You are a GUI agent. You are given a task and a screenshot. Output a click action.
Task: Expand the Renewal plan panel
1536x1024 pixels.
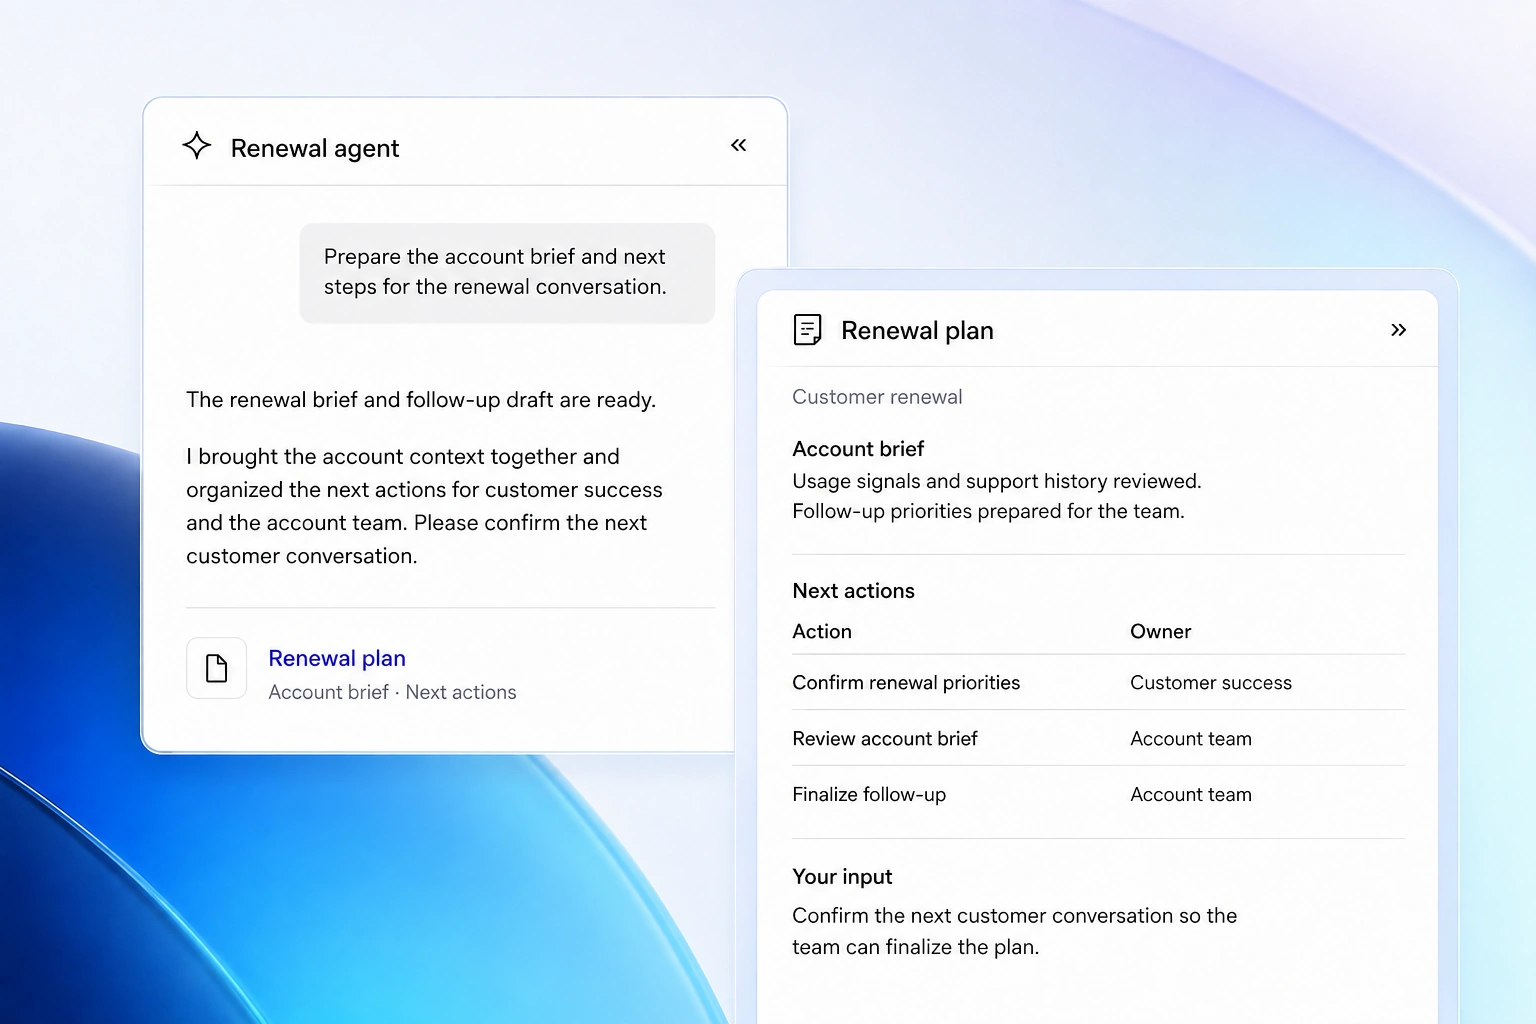tap(1398, 330)
